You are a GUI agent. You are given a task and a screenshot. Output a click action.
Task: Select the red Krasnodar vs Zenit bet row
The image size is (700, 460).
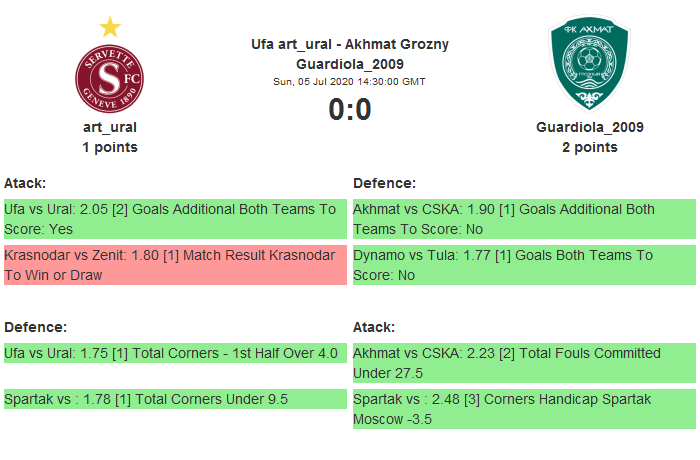point(174,265)
